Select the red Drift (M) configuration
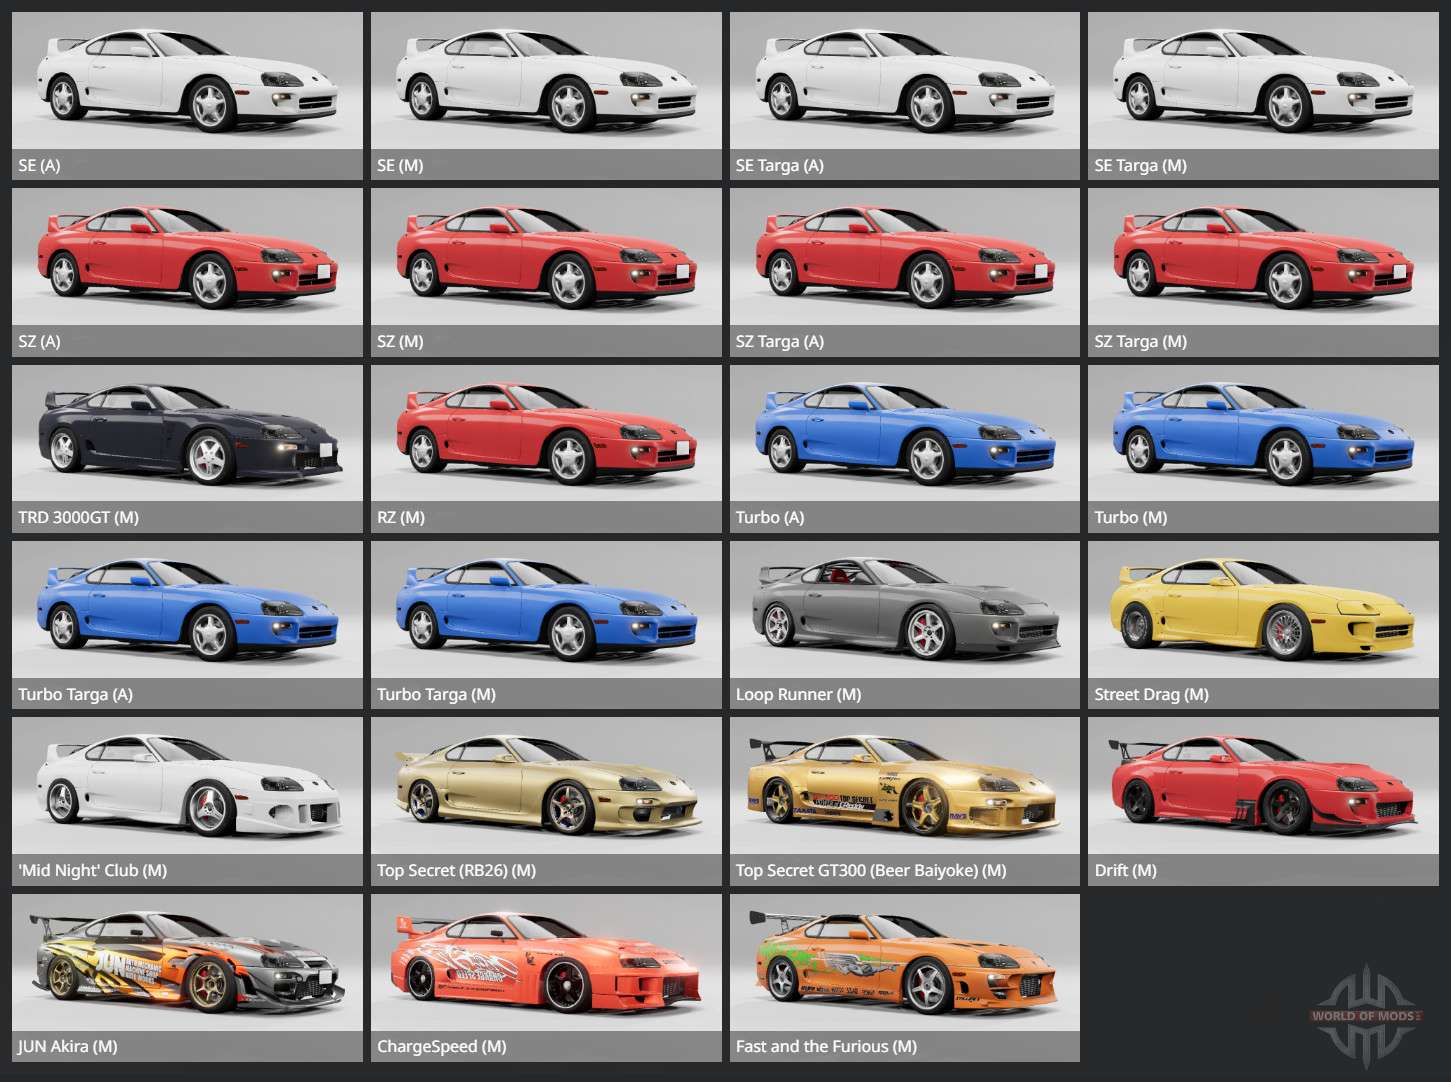This screenshot has height=1082, width=1451. coord(1263,800)
